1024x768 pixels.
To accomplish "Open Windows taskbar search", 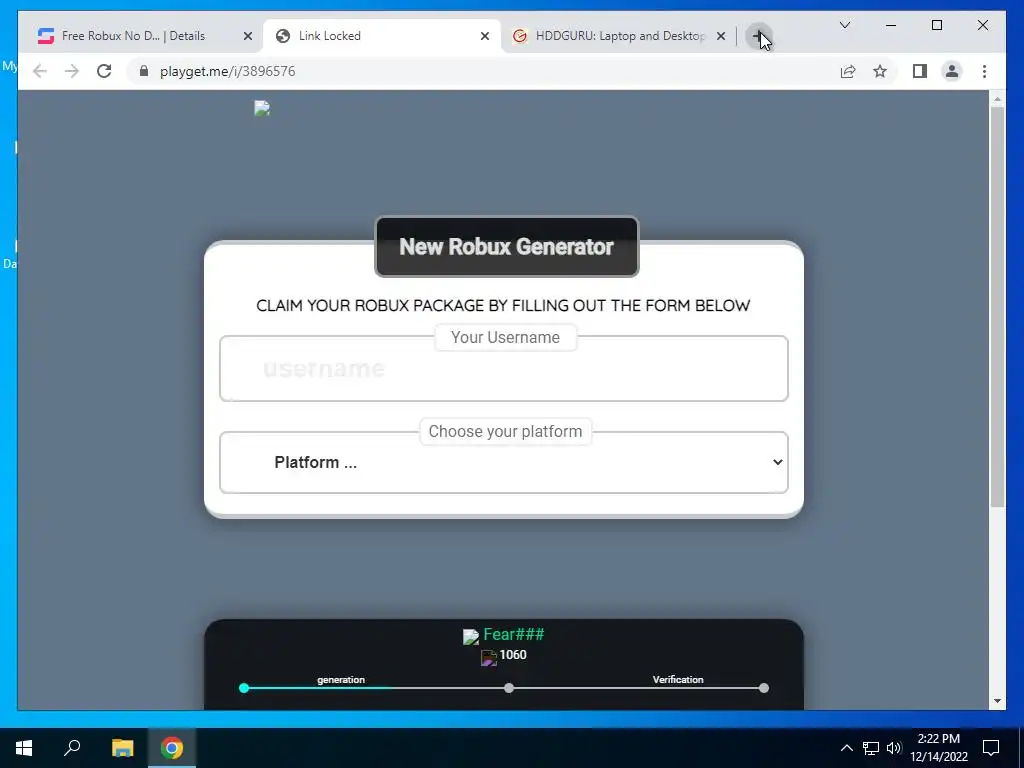I will (72, 748).
